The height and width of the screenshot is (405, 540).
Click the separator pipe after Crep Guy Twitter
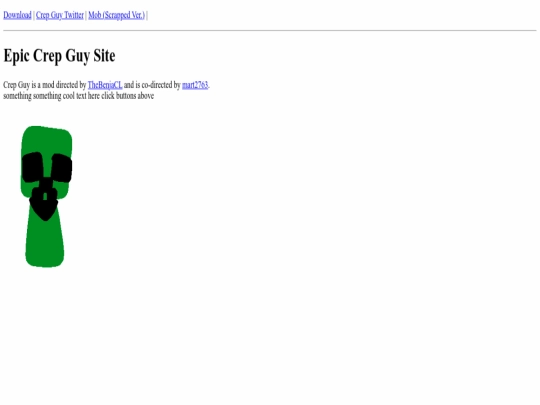point(86,15)
